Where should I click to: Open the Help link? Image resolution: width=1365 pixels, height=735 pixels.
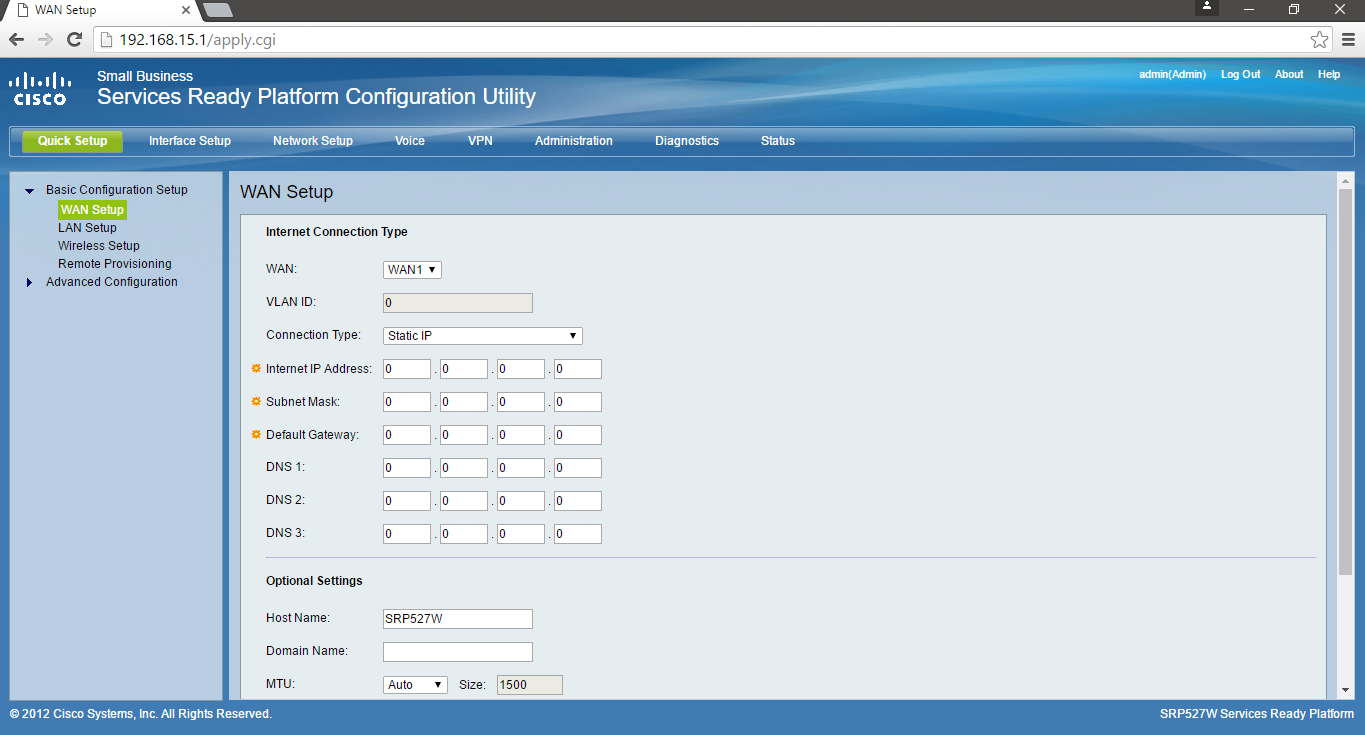coord(1329,74)
